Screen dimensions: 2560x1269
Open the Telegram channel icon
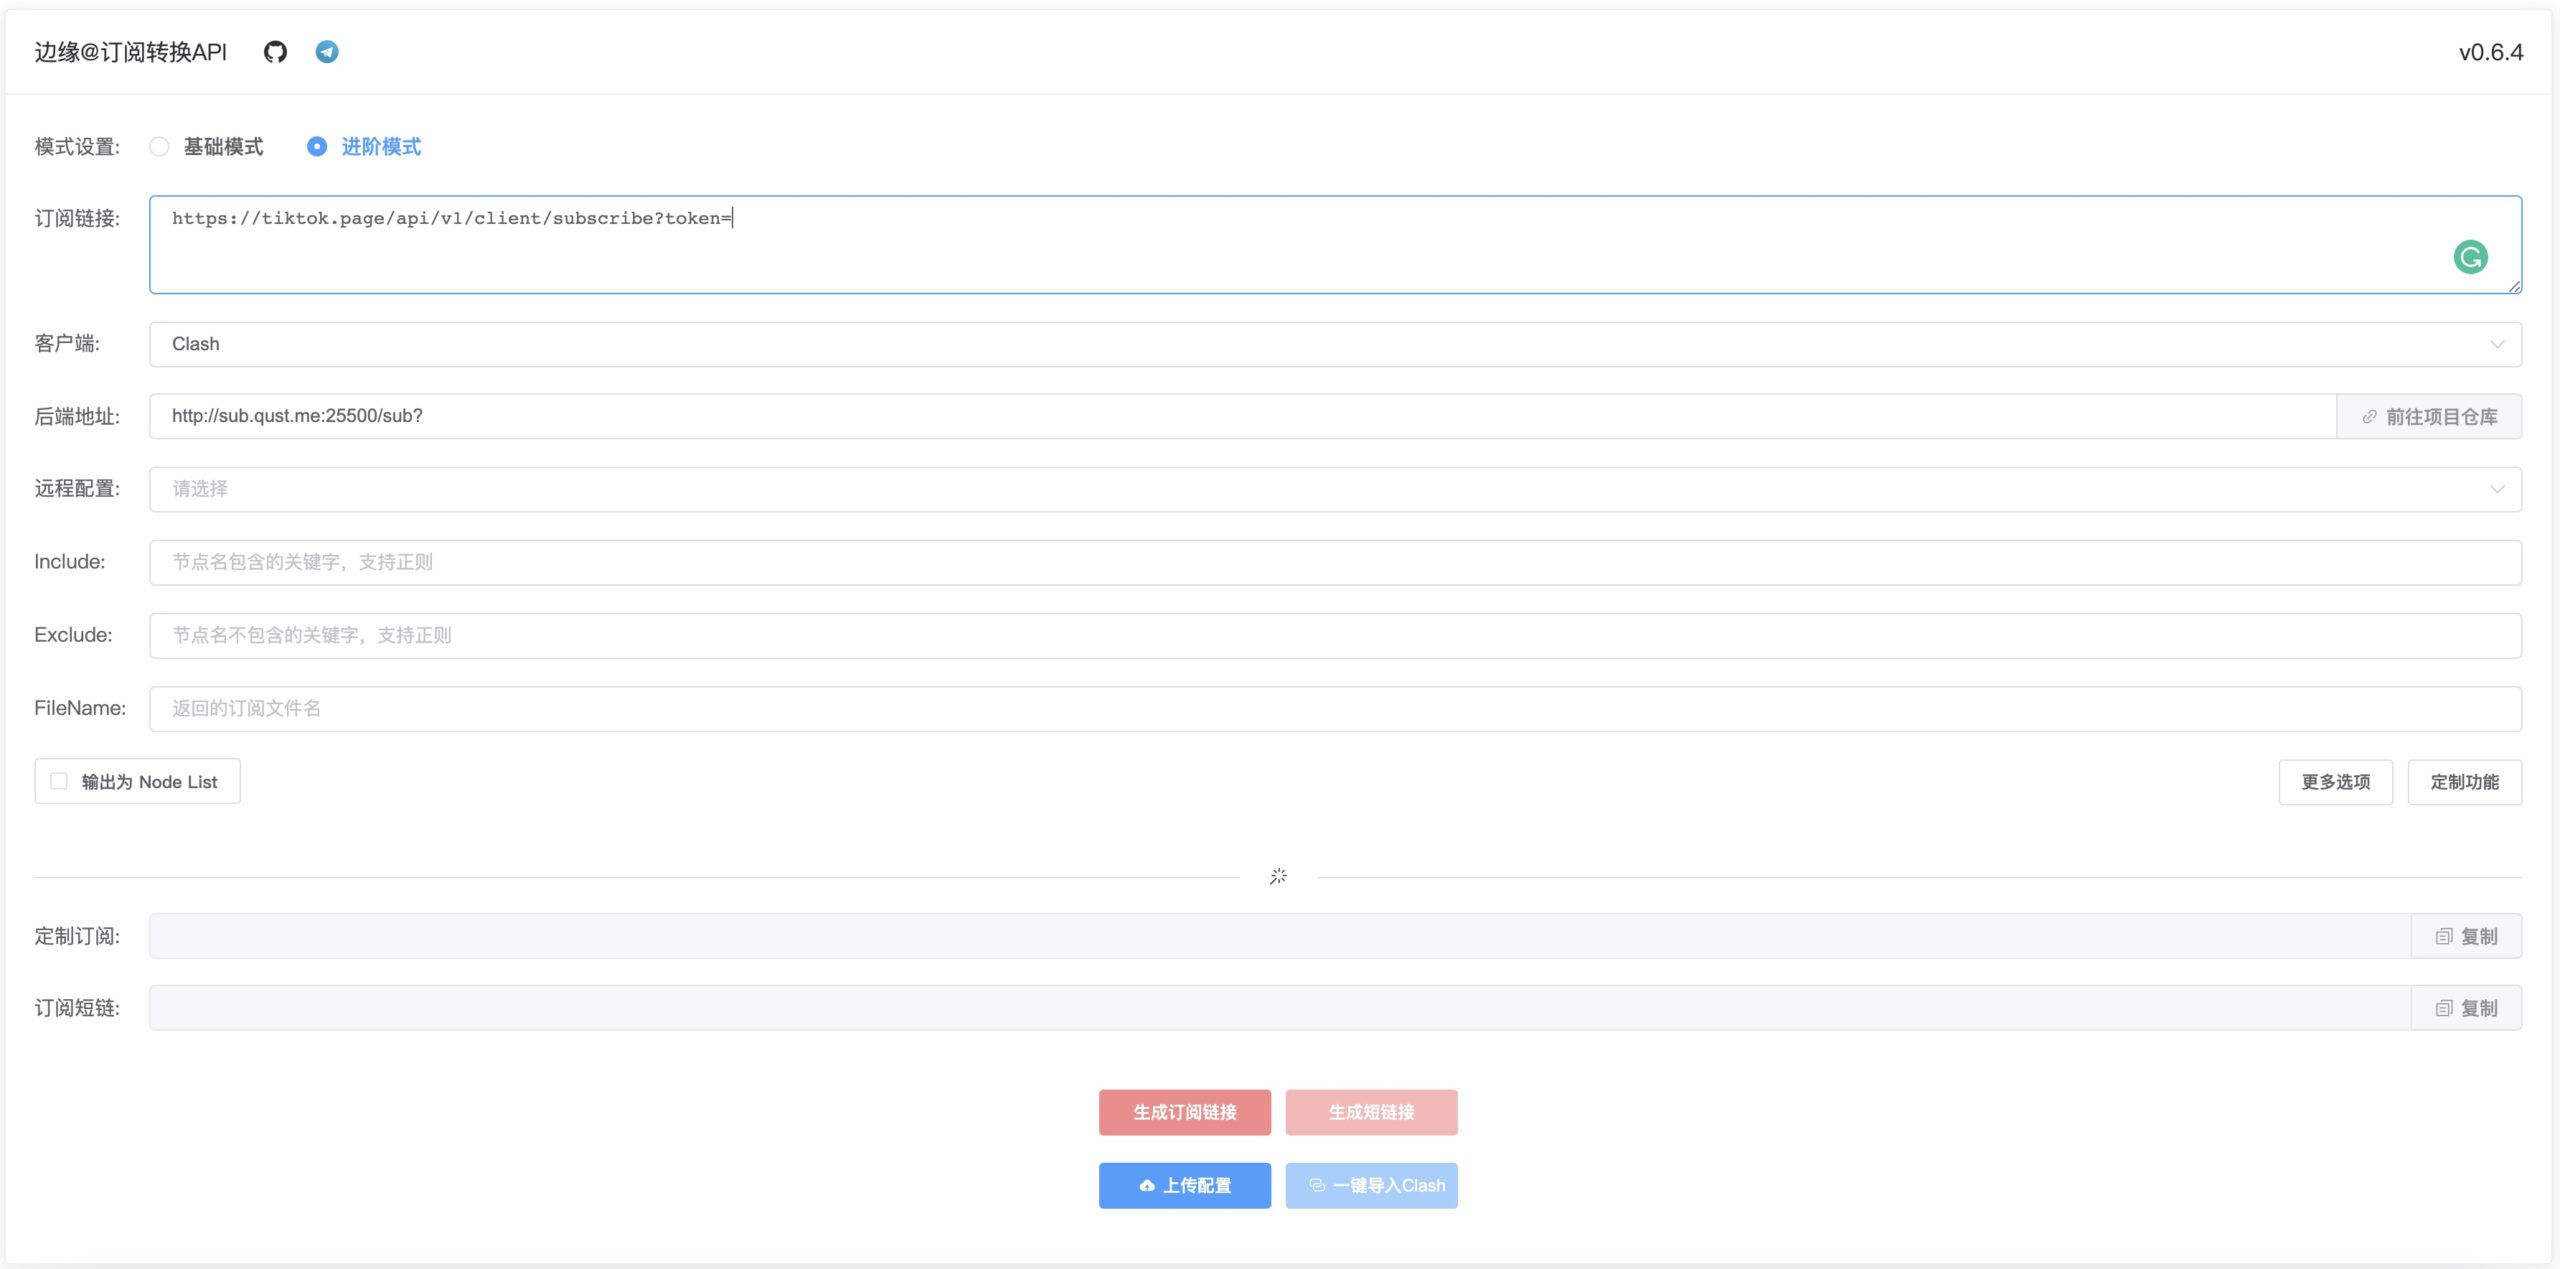[x=327, y=52]
